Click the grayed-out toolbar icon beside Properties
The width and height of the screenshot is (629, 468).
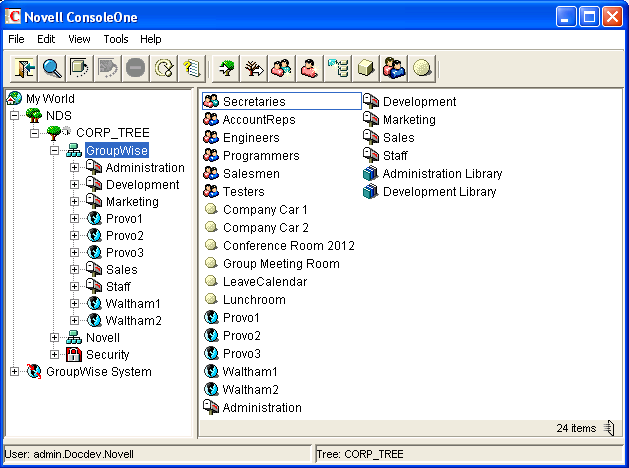108,68
